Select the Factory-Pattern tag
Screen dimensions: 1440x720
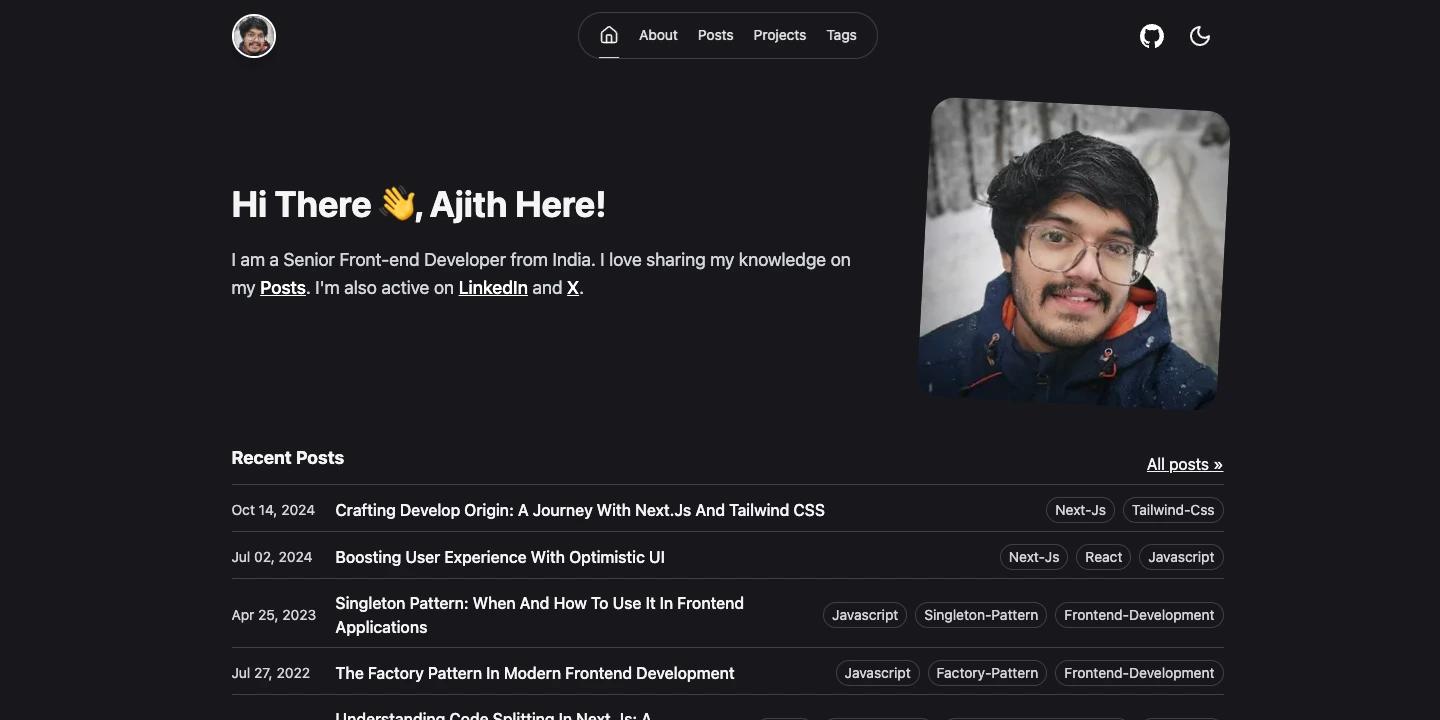click(x=987, y=673)
